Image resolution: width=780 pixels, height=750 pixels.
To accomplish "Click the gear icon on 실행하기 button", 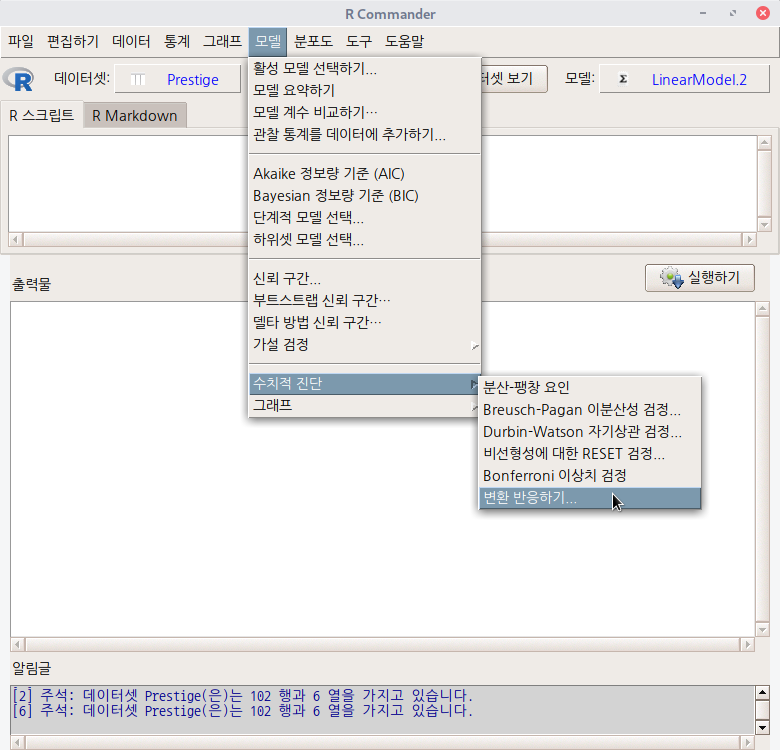I will pyautogui.click(x=672, y=278).
